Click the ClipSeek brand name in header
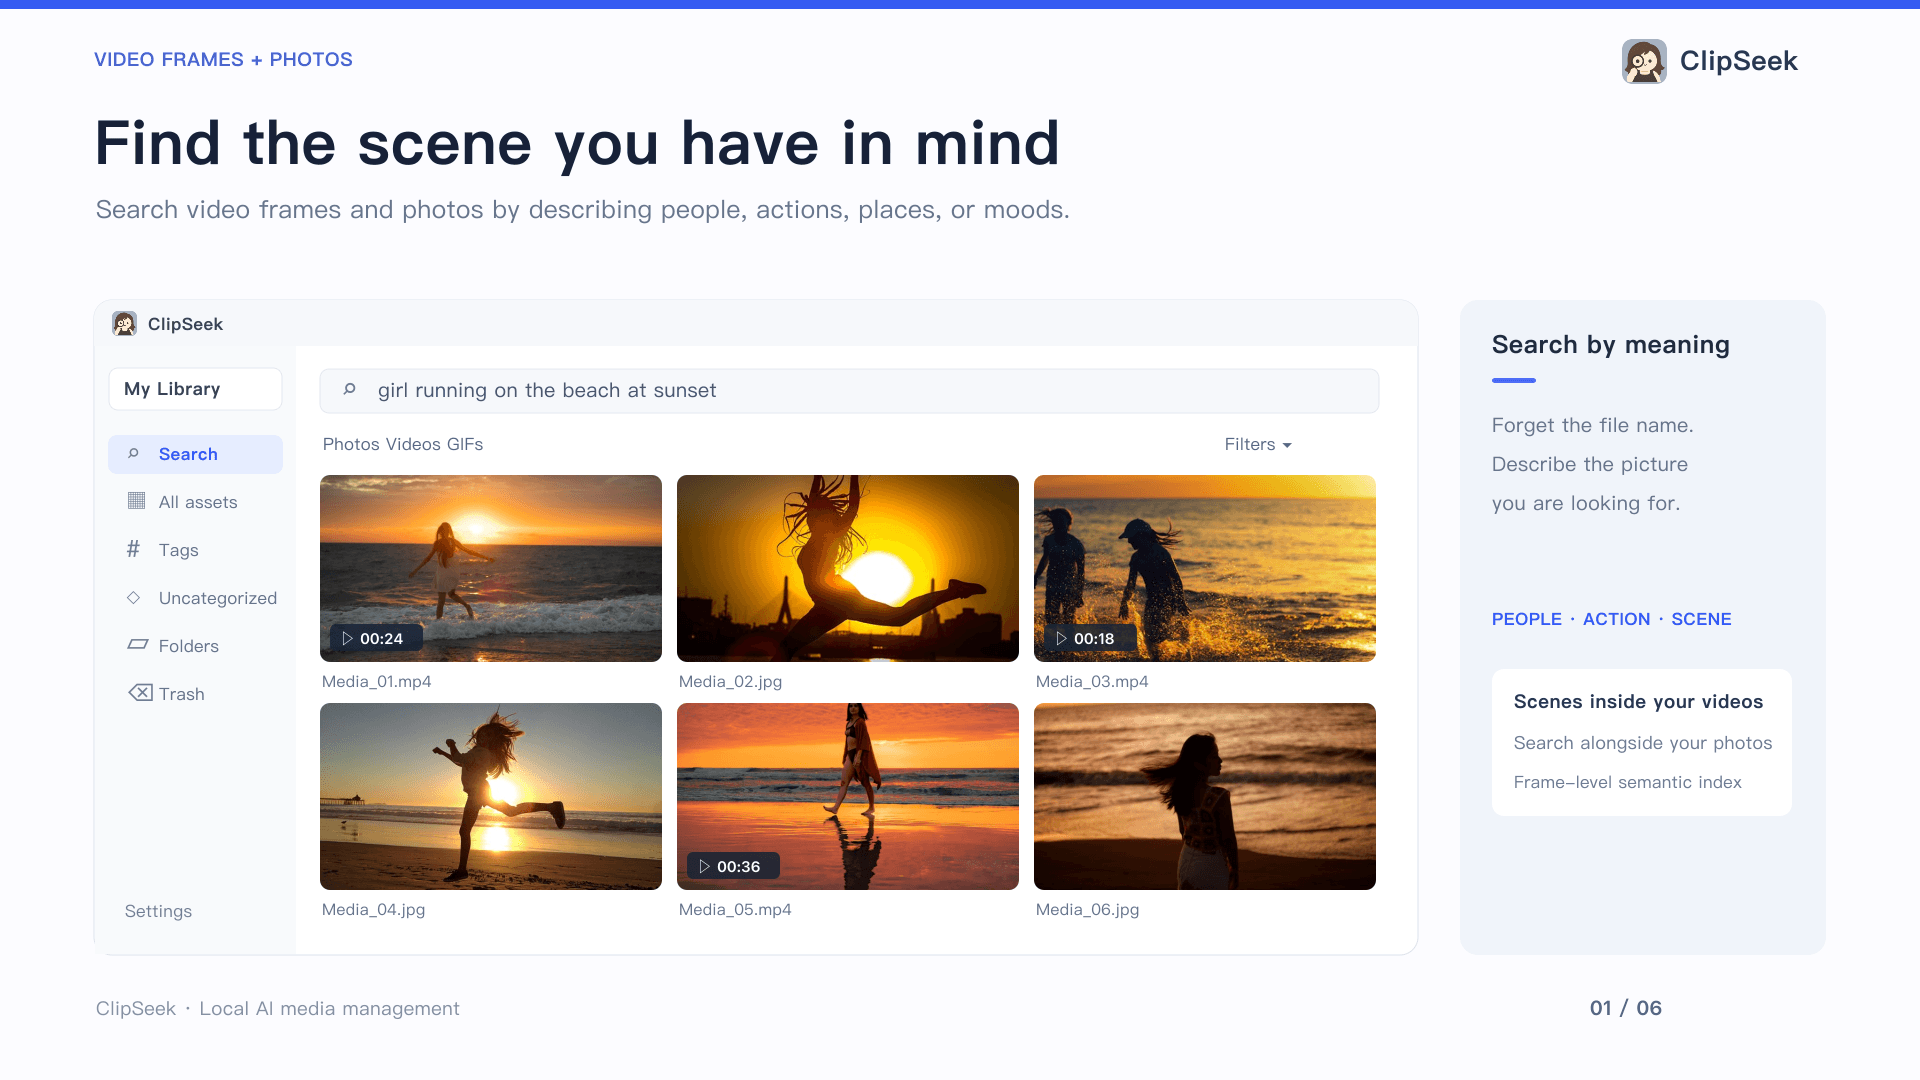The height and width of the screenshot is (1080, 1920). (x=1739, y=61)
